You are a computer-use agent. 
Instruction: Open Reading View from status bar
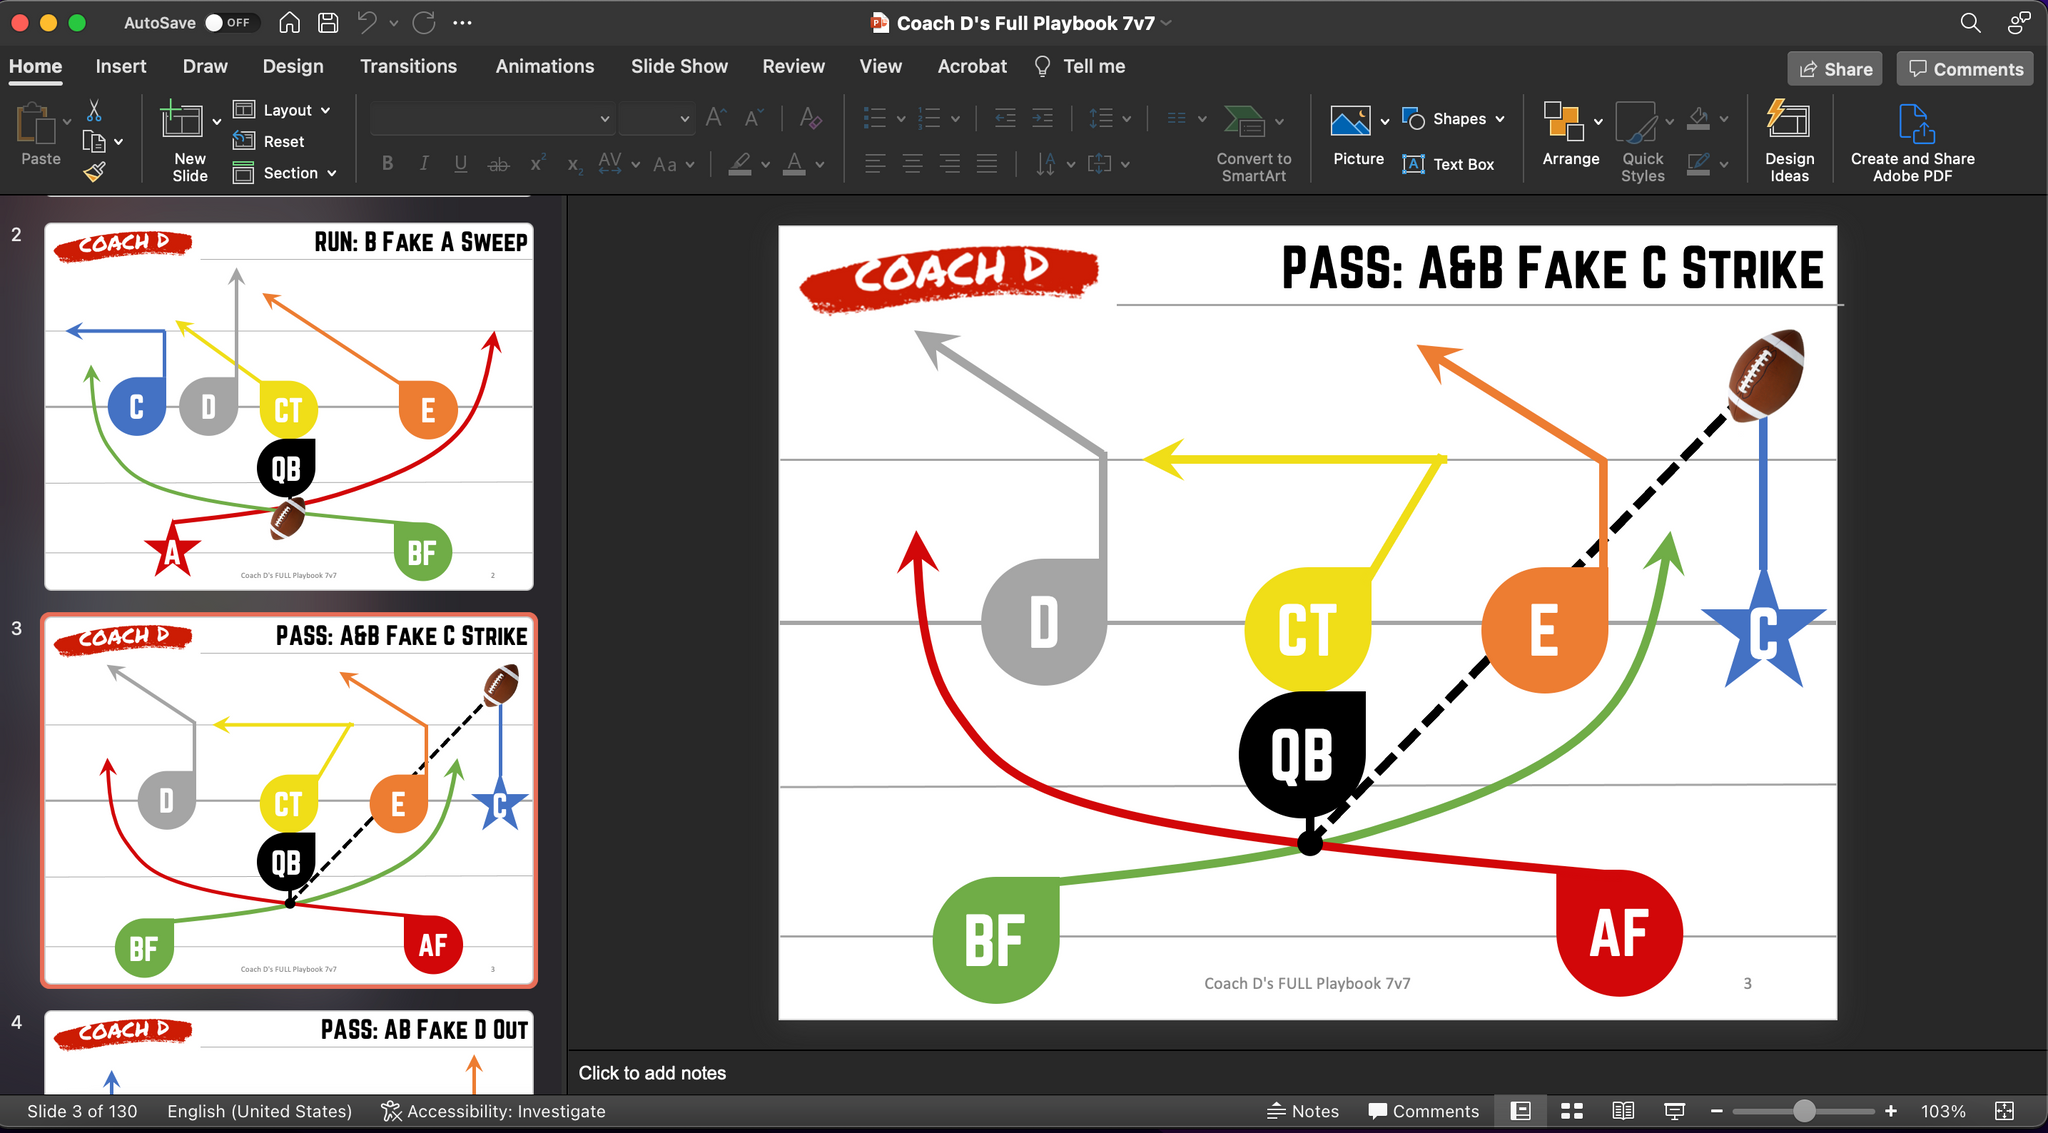point(1623,1111)
